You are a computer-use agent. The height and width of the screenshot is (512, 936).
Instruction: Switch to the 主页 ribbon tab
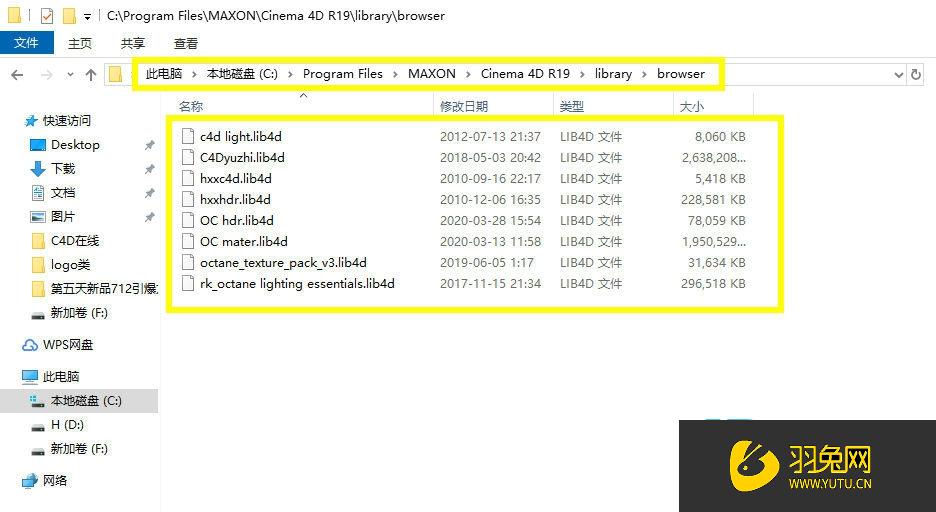[80, 43]
